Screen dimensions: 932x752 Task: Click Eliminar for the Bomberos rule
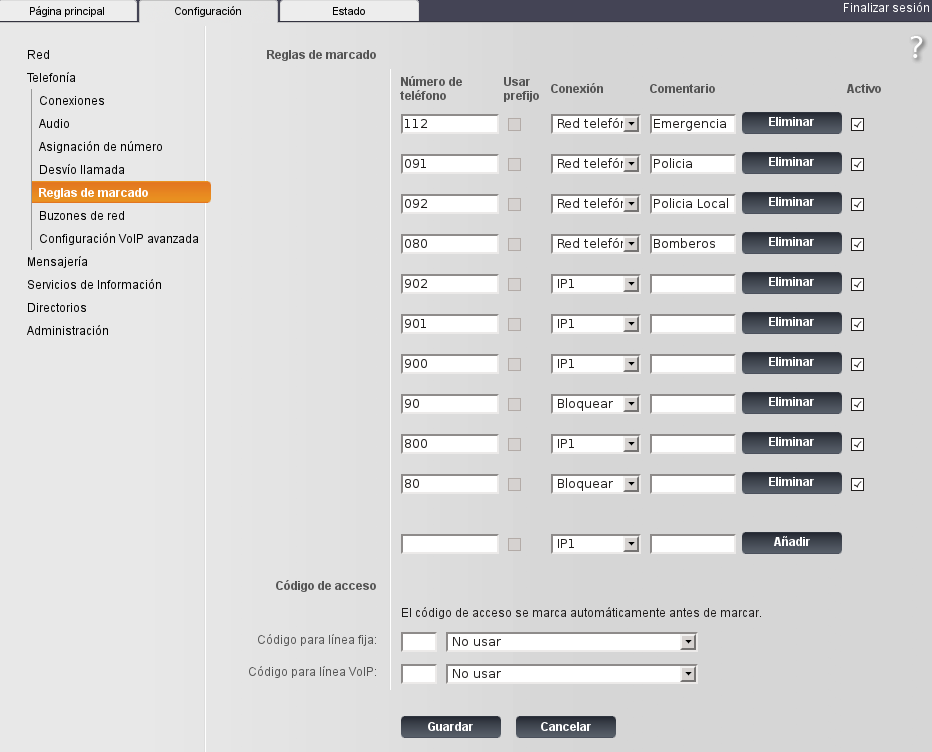tap(791, 242)
